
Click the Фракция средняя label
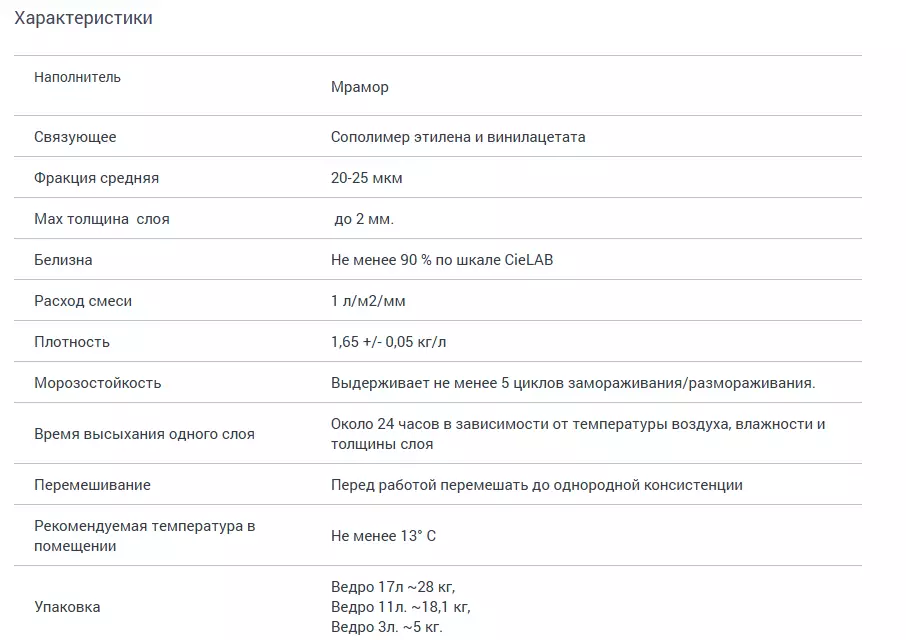pos(96,178)
